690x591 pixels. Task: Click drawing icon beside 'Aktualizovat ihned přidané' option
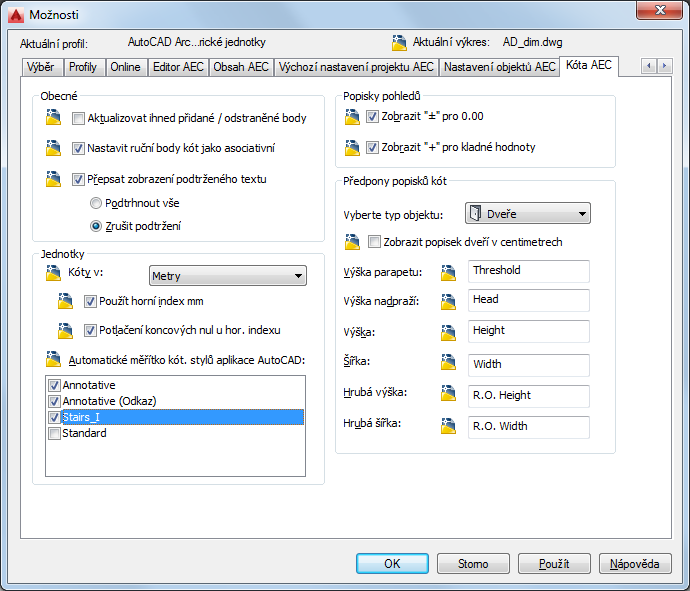[x=53, y=117]
